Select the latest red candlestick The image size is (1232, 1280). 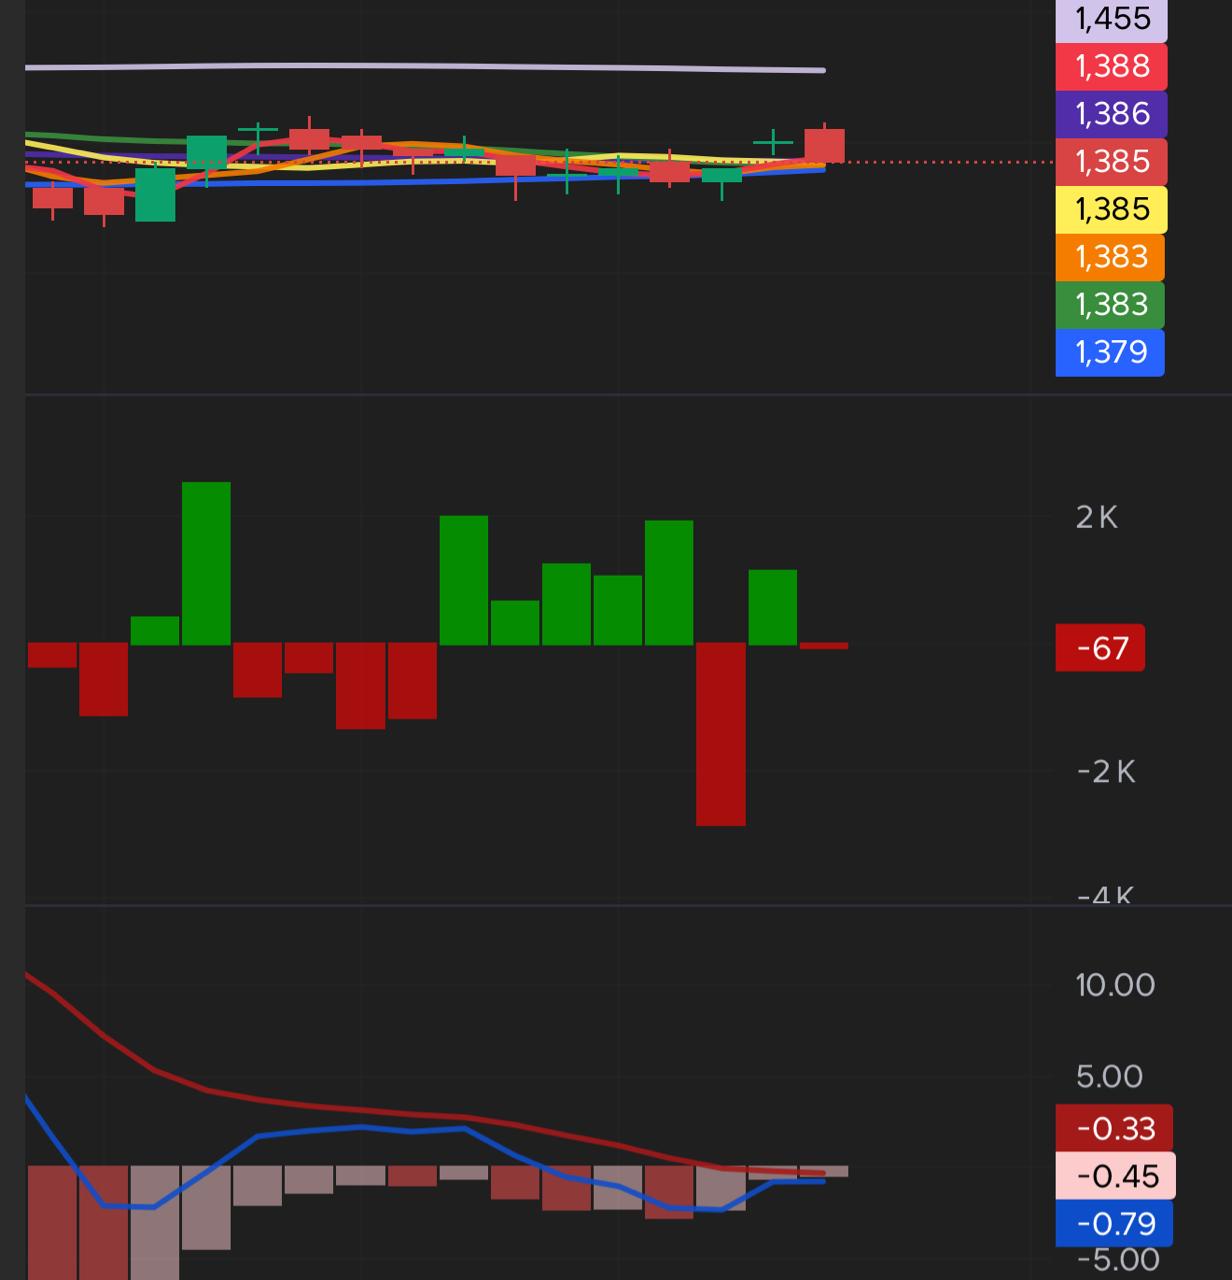tap(825, 145)
